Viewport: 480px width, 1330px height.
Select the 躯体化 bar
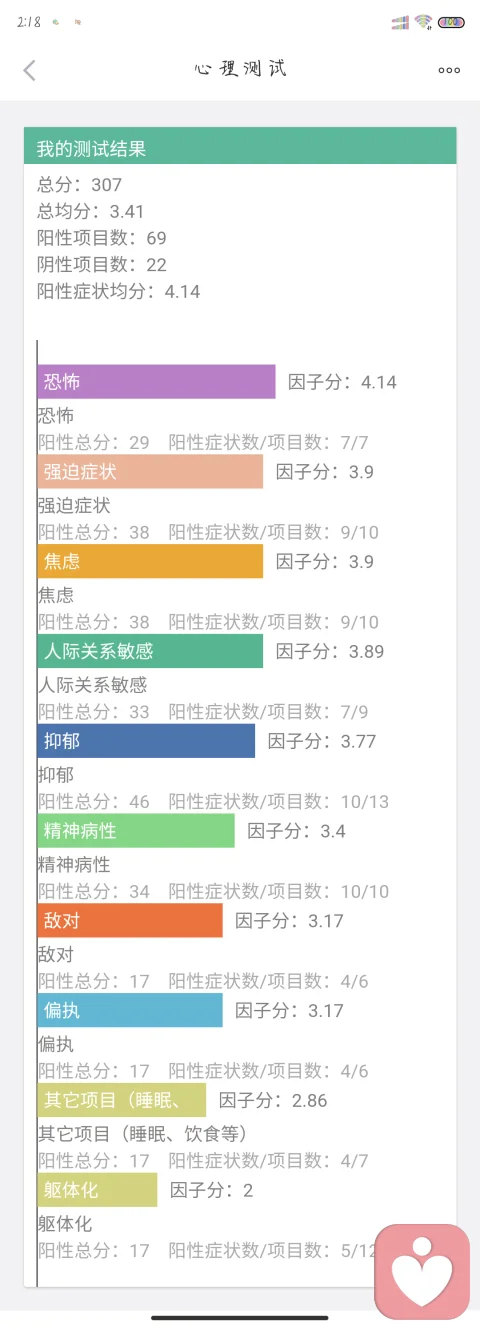97,1190
